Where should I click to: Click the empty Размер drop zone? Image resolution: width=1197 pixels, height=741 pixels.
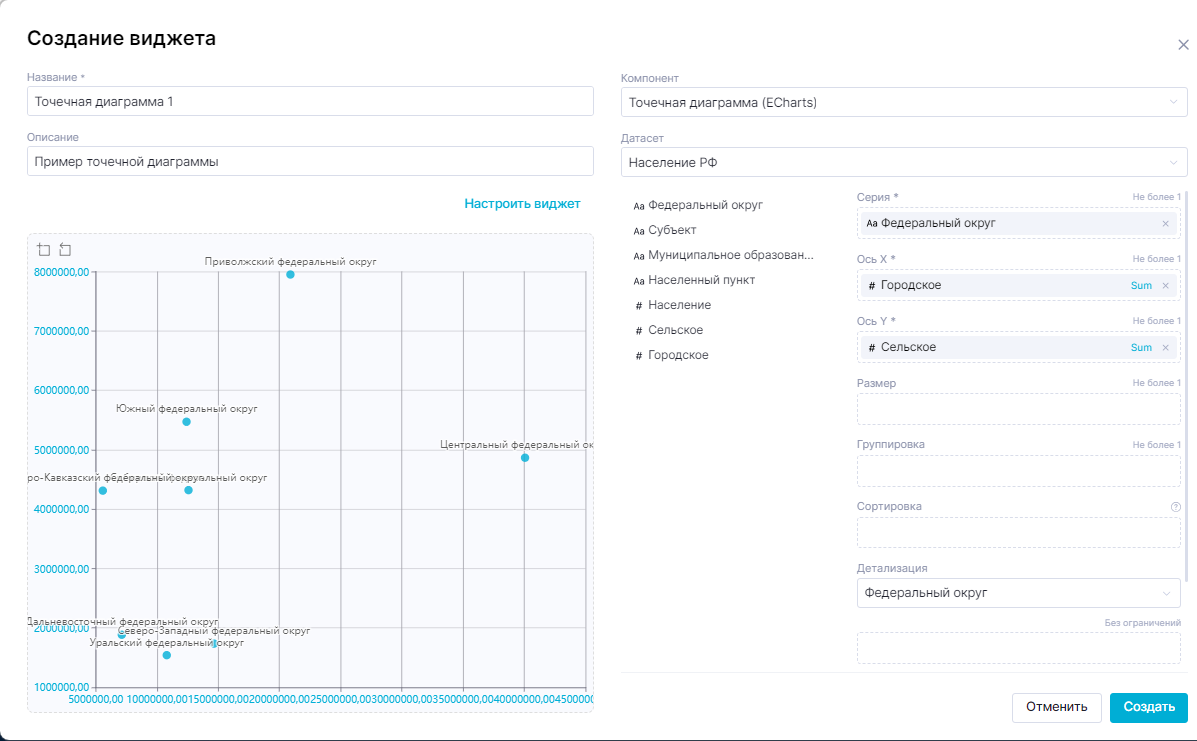tap(1018, 410)
